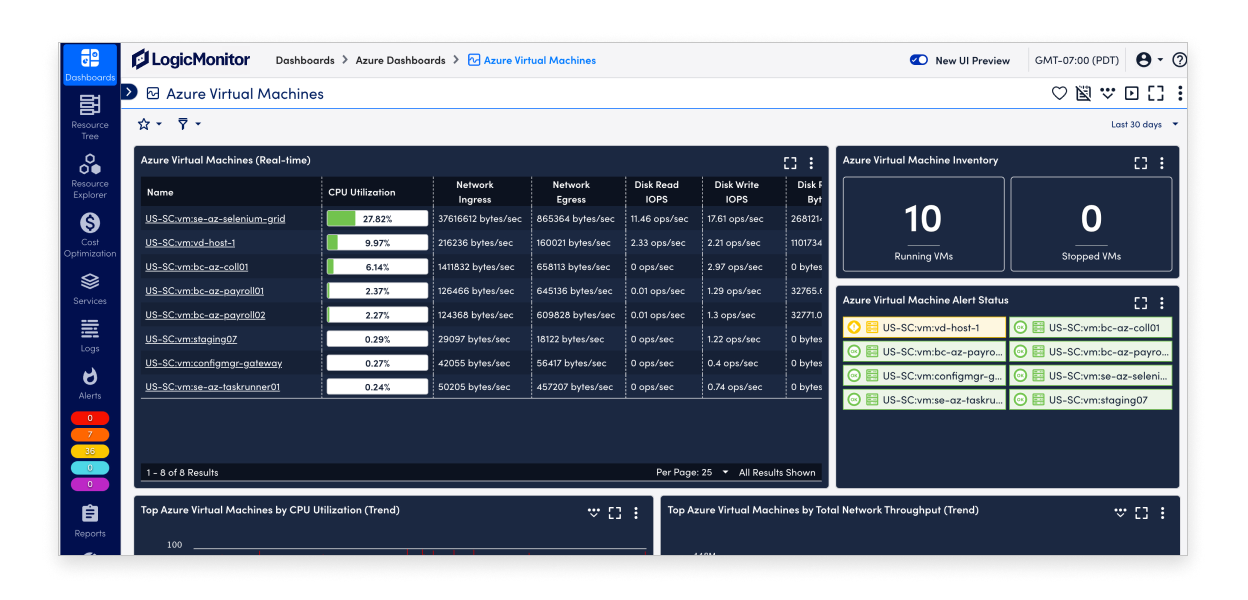This screenshot has height=600, width=1248.
Task: Open the Resource Explorer section
Action: pyautogui.click(x=89, y=172)
